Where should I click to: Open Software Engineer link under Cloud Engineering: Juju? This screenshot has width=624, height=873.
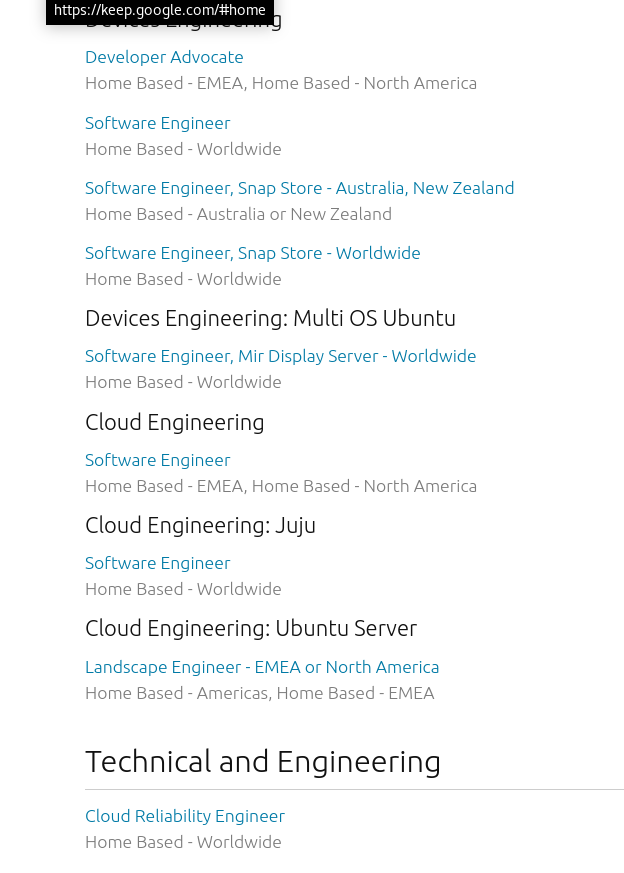click(158, 563)
